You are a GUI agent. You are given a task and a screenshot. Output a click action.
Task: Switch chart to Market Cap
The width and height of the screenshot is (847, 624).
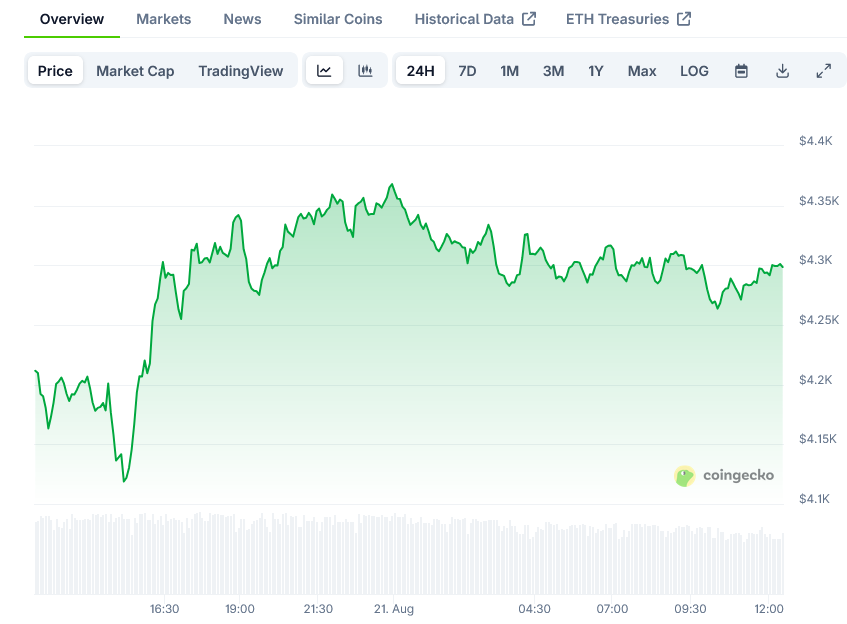point(135,71)
